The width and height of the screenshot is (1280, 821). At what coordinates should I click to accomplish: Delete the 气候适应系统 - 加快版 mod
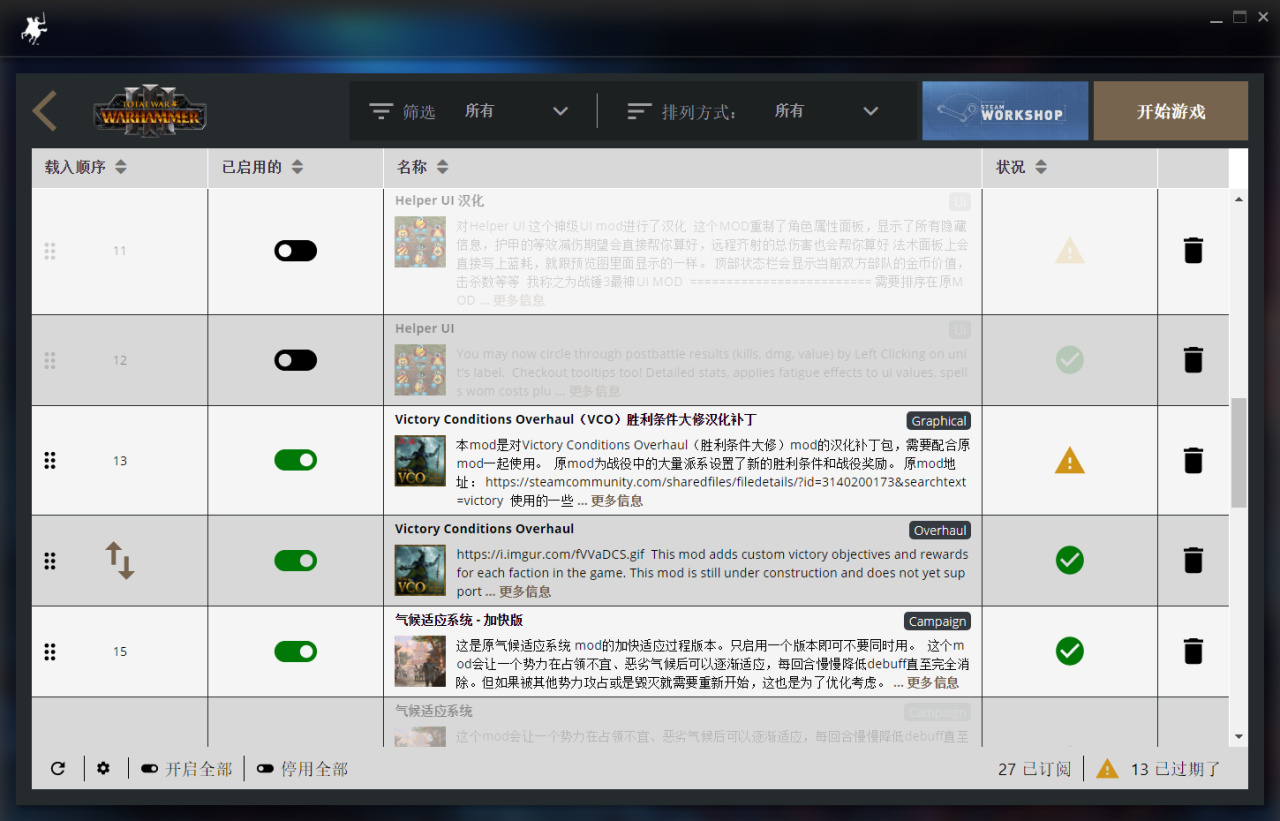1193,651
